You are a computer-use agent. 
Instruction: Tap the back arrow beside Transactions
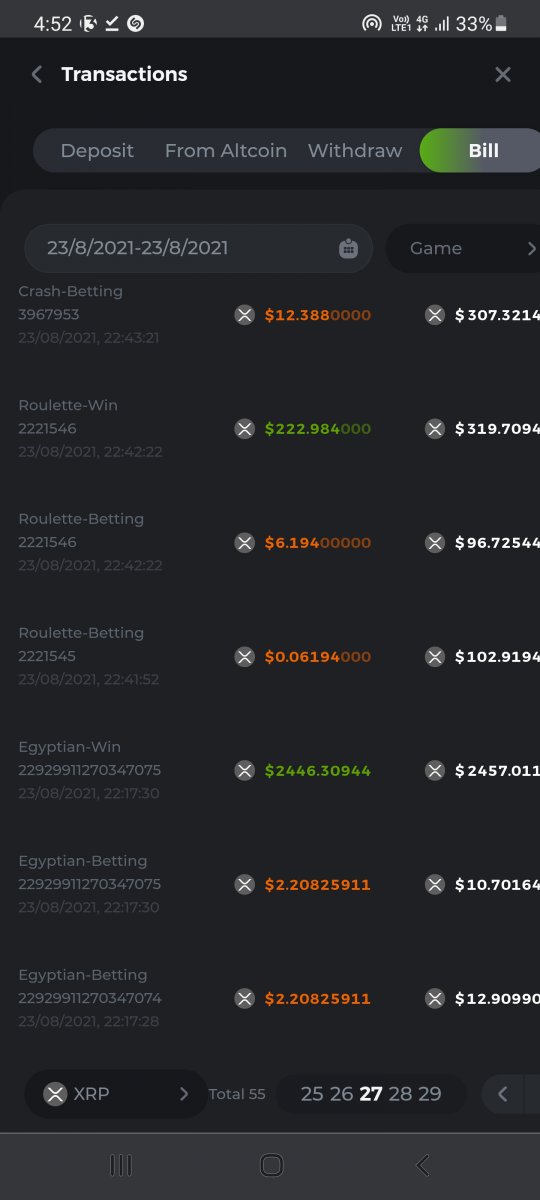pyautogui.click(x=37, y=74)
